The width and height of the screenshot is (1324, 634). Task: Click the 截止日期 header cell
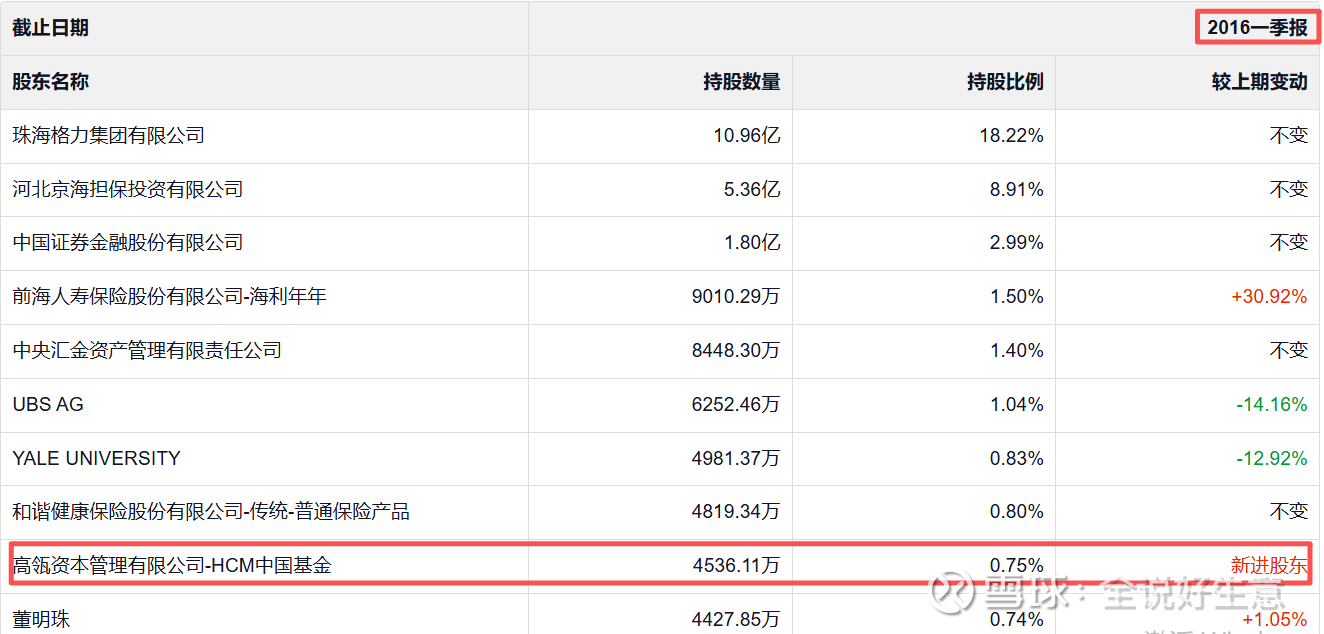coord(51,28)
